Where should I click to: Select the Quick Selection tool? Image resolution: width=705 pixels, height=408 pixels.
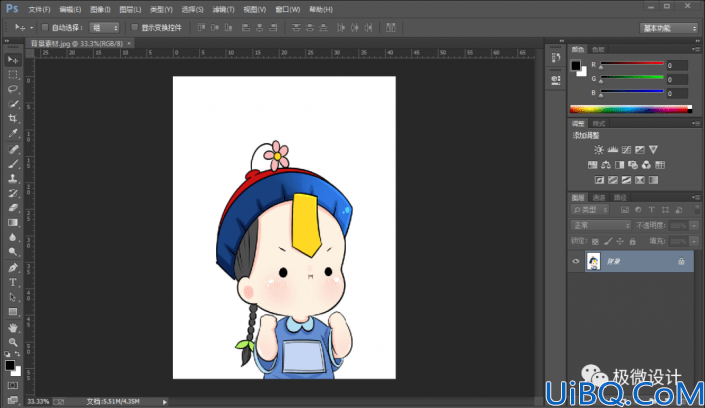click(13, 104)
